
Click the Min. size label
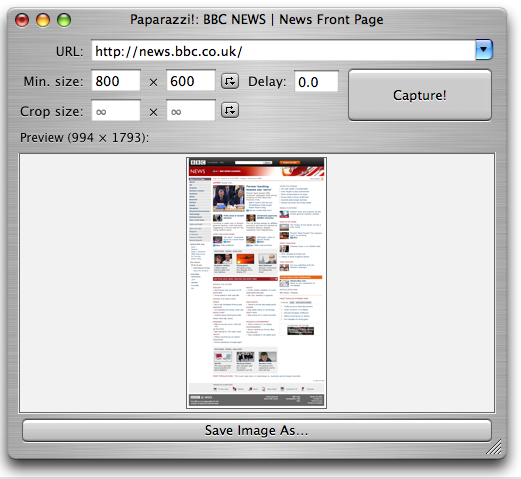point(53,81)
